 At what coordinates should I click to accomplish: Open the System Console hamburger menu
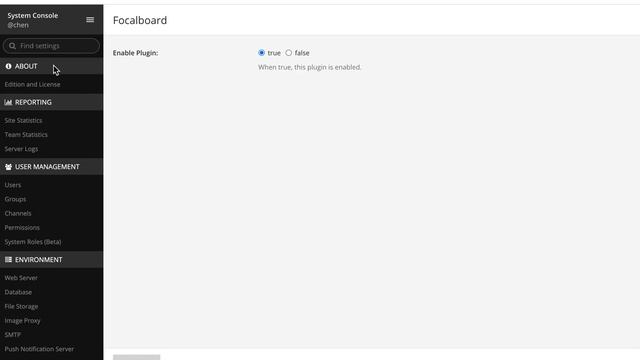coord(90,20)
